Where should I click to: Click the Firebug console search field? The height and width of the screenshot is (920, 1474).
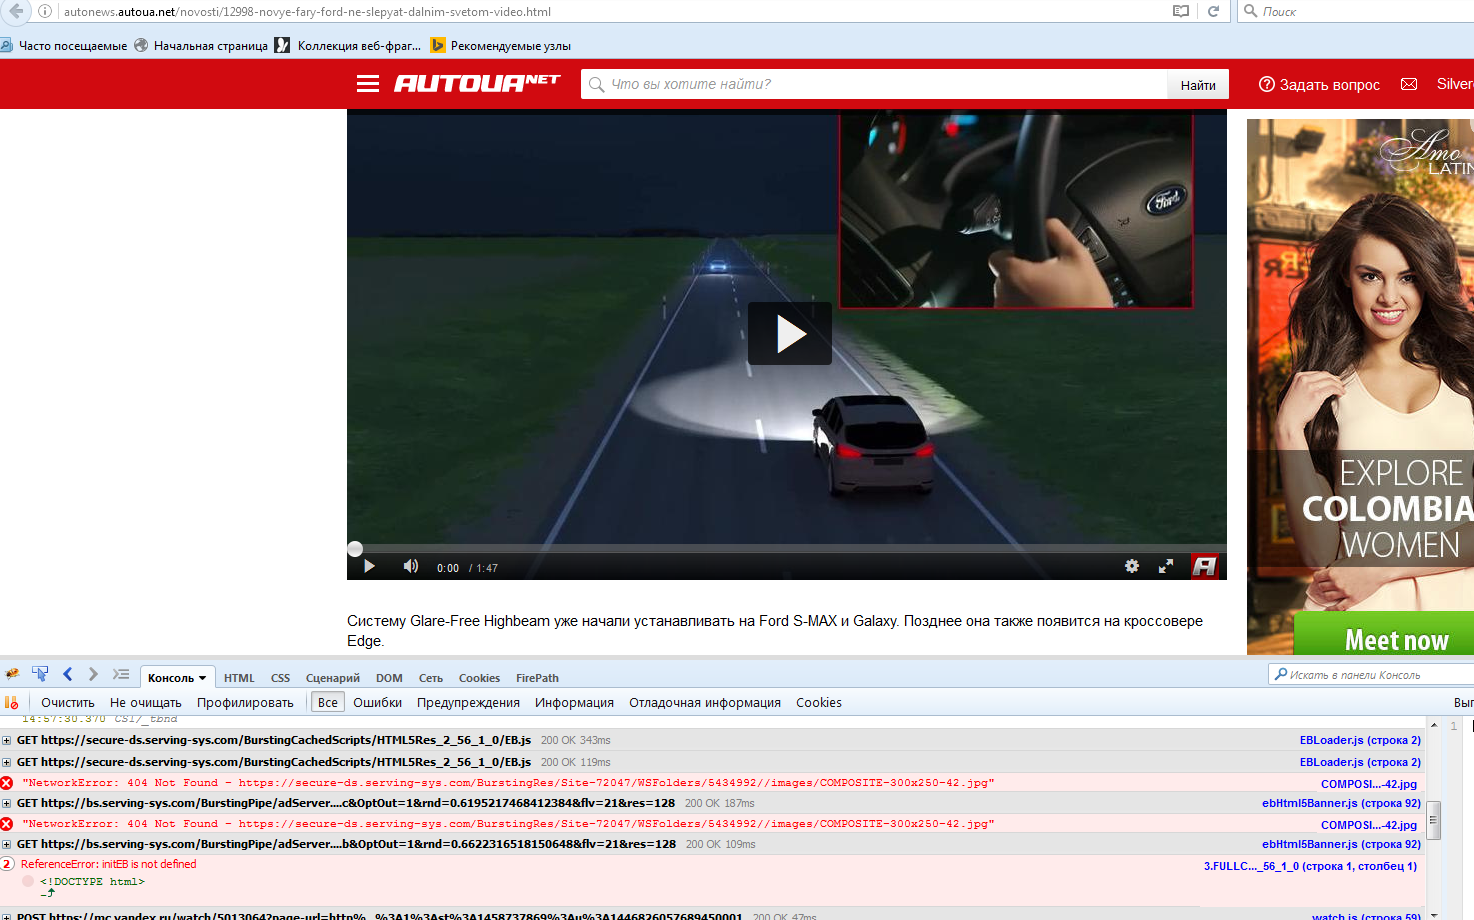[x=1370, y=675]
